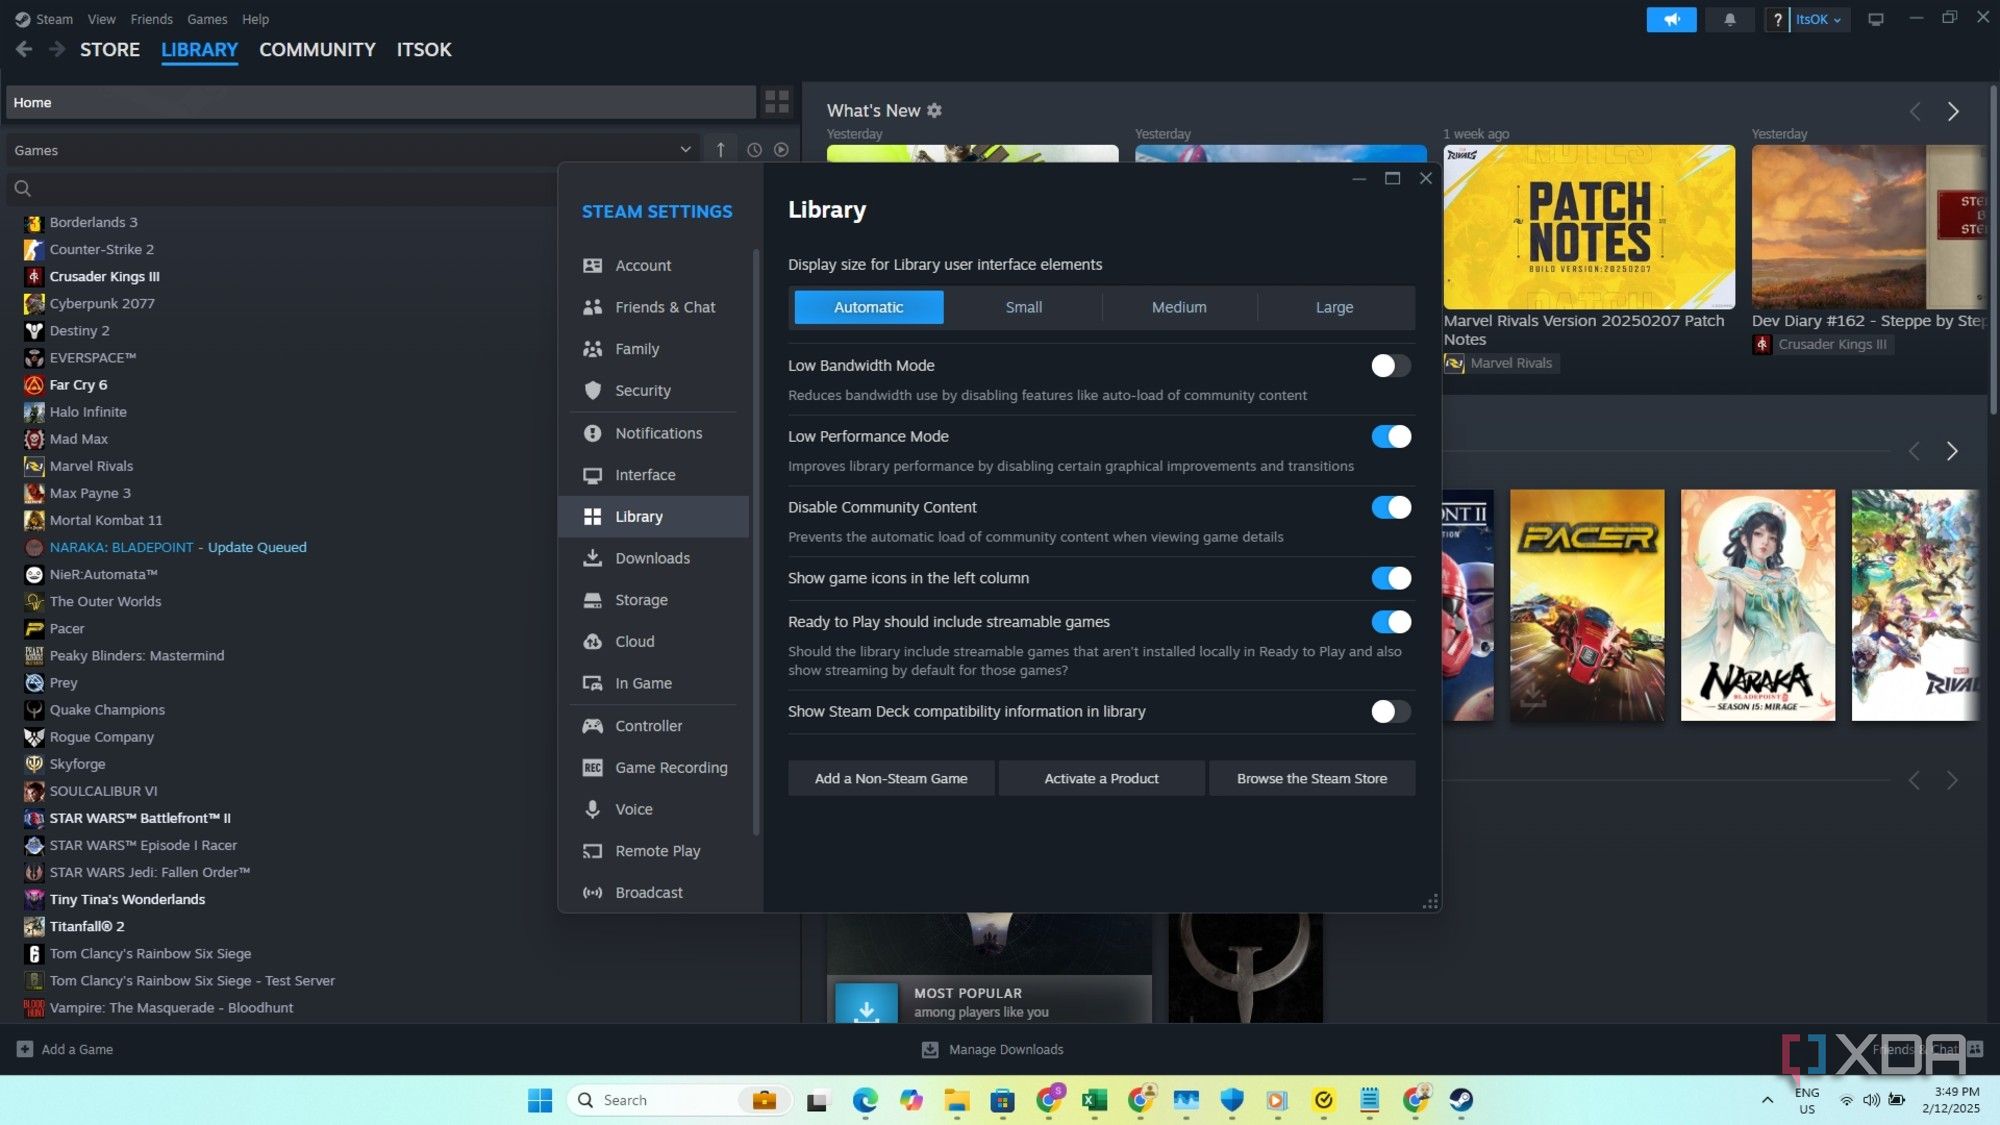Click Manage Downloads link

[1006, 1049]
